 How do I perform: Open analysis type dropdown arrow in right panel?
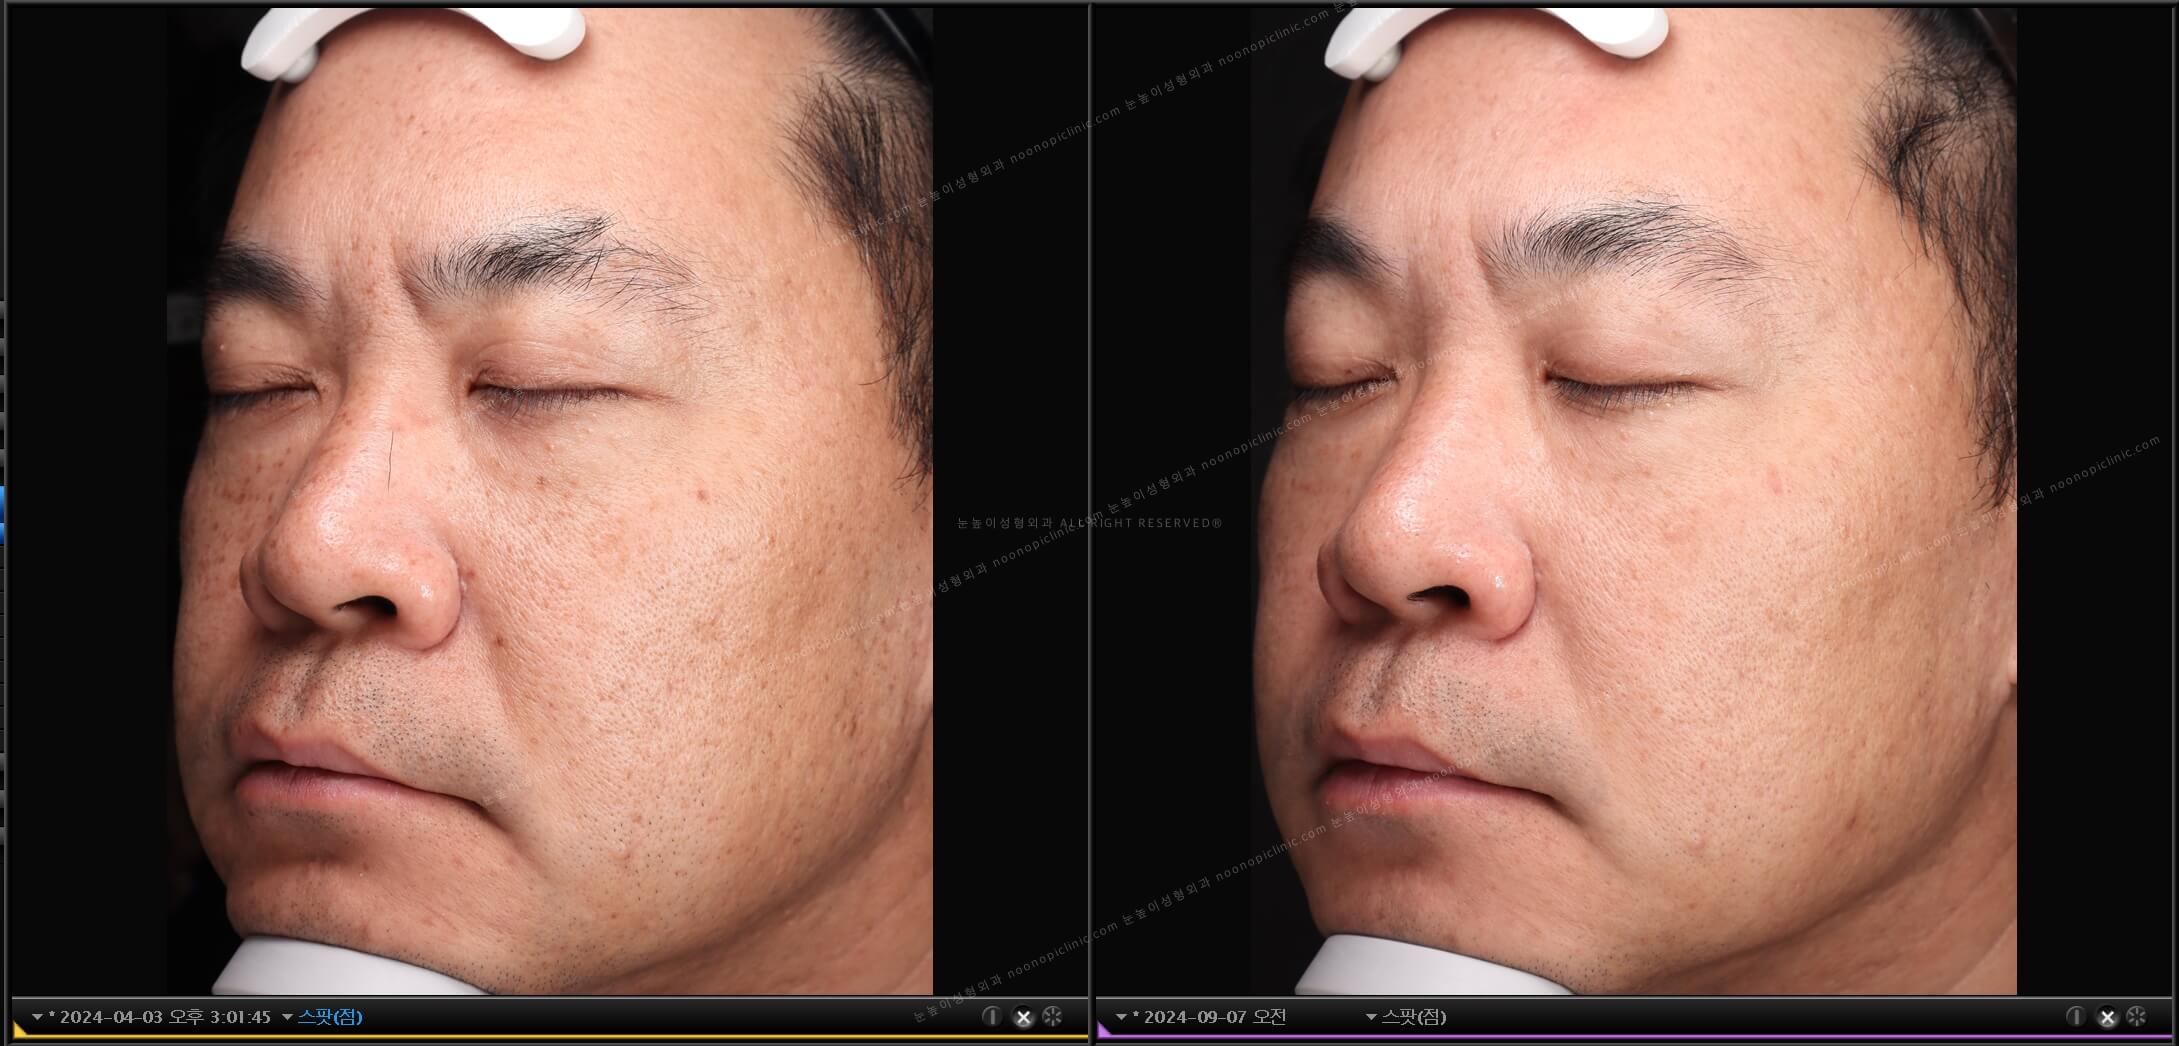click(1371, 1017)
